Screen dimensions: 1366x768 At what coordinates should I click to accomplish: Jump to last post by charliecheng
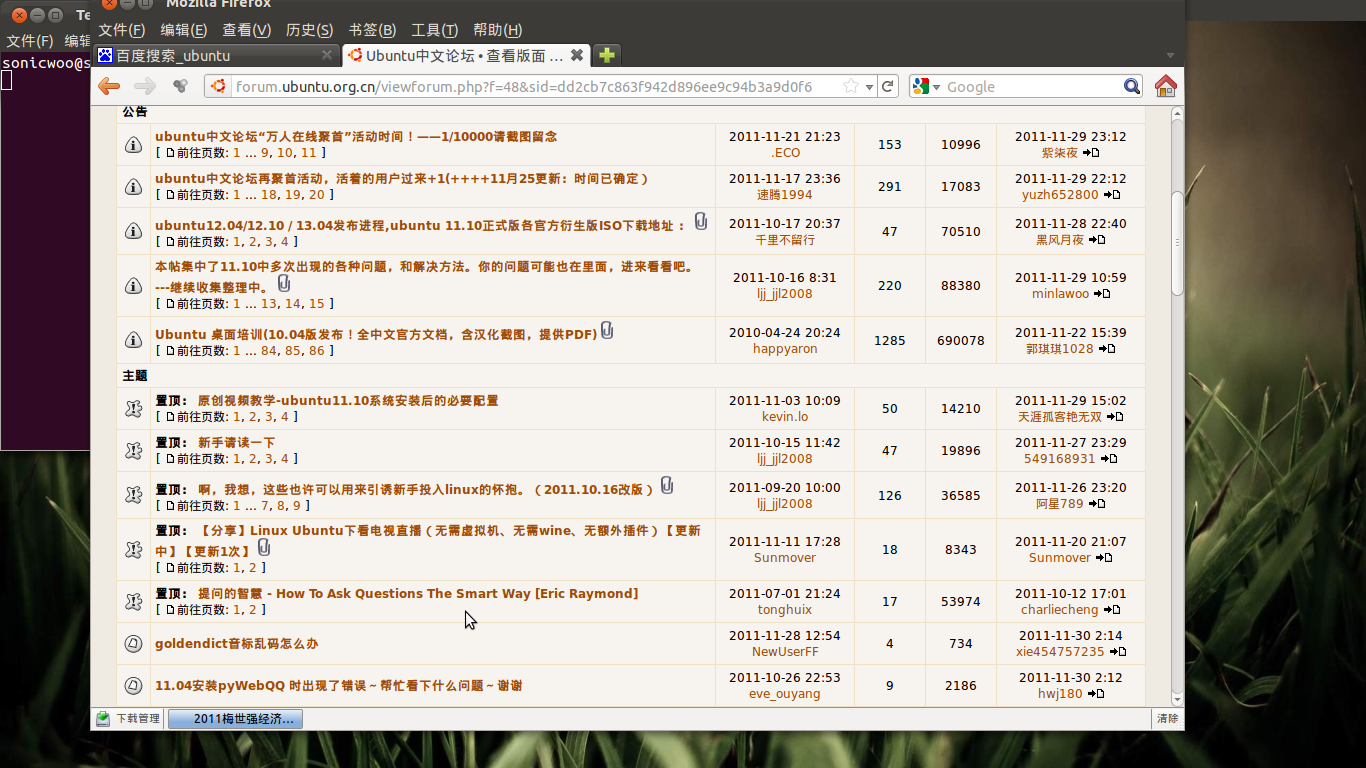(1111, 610)
